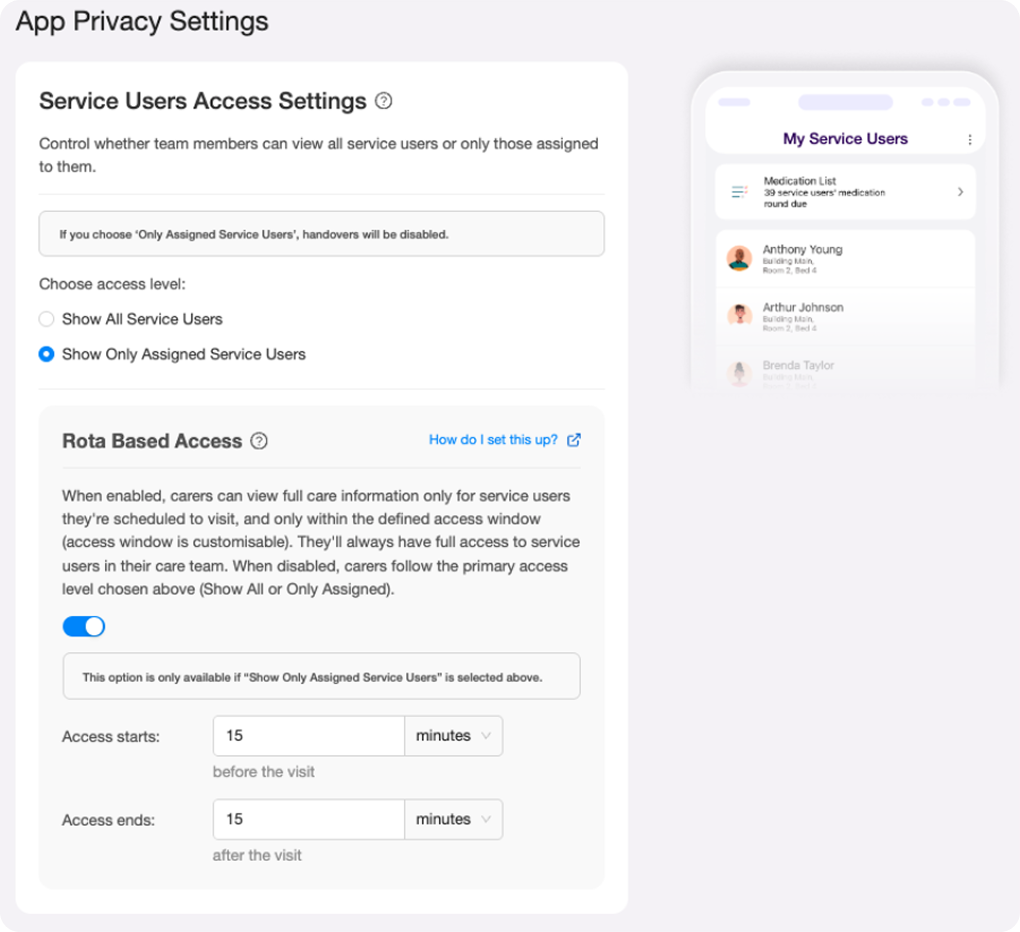1020x932 pixels.
Task: Click Arthur Johnson name in the list
Action: 802,308
